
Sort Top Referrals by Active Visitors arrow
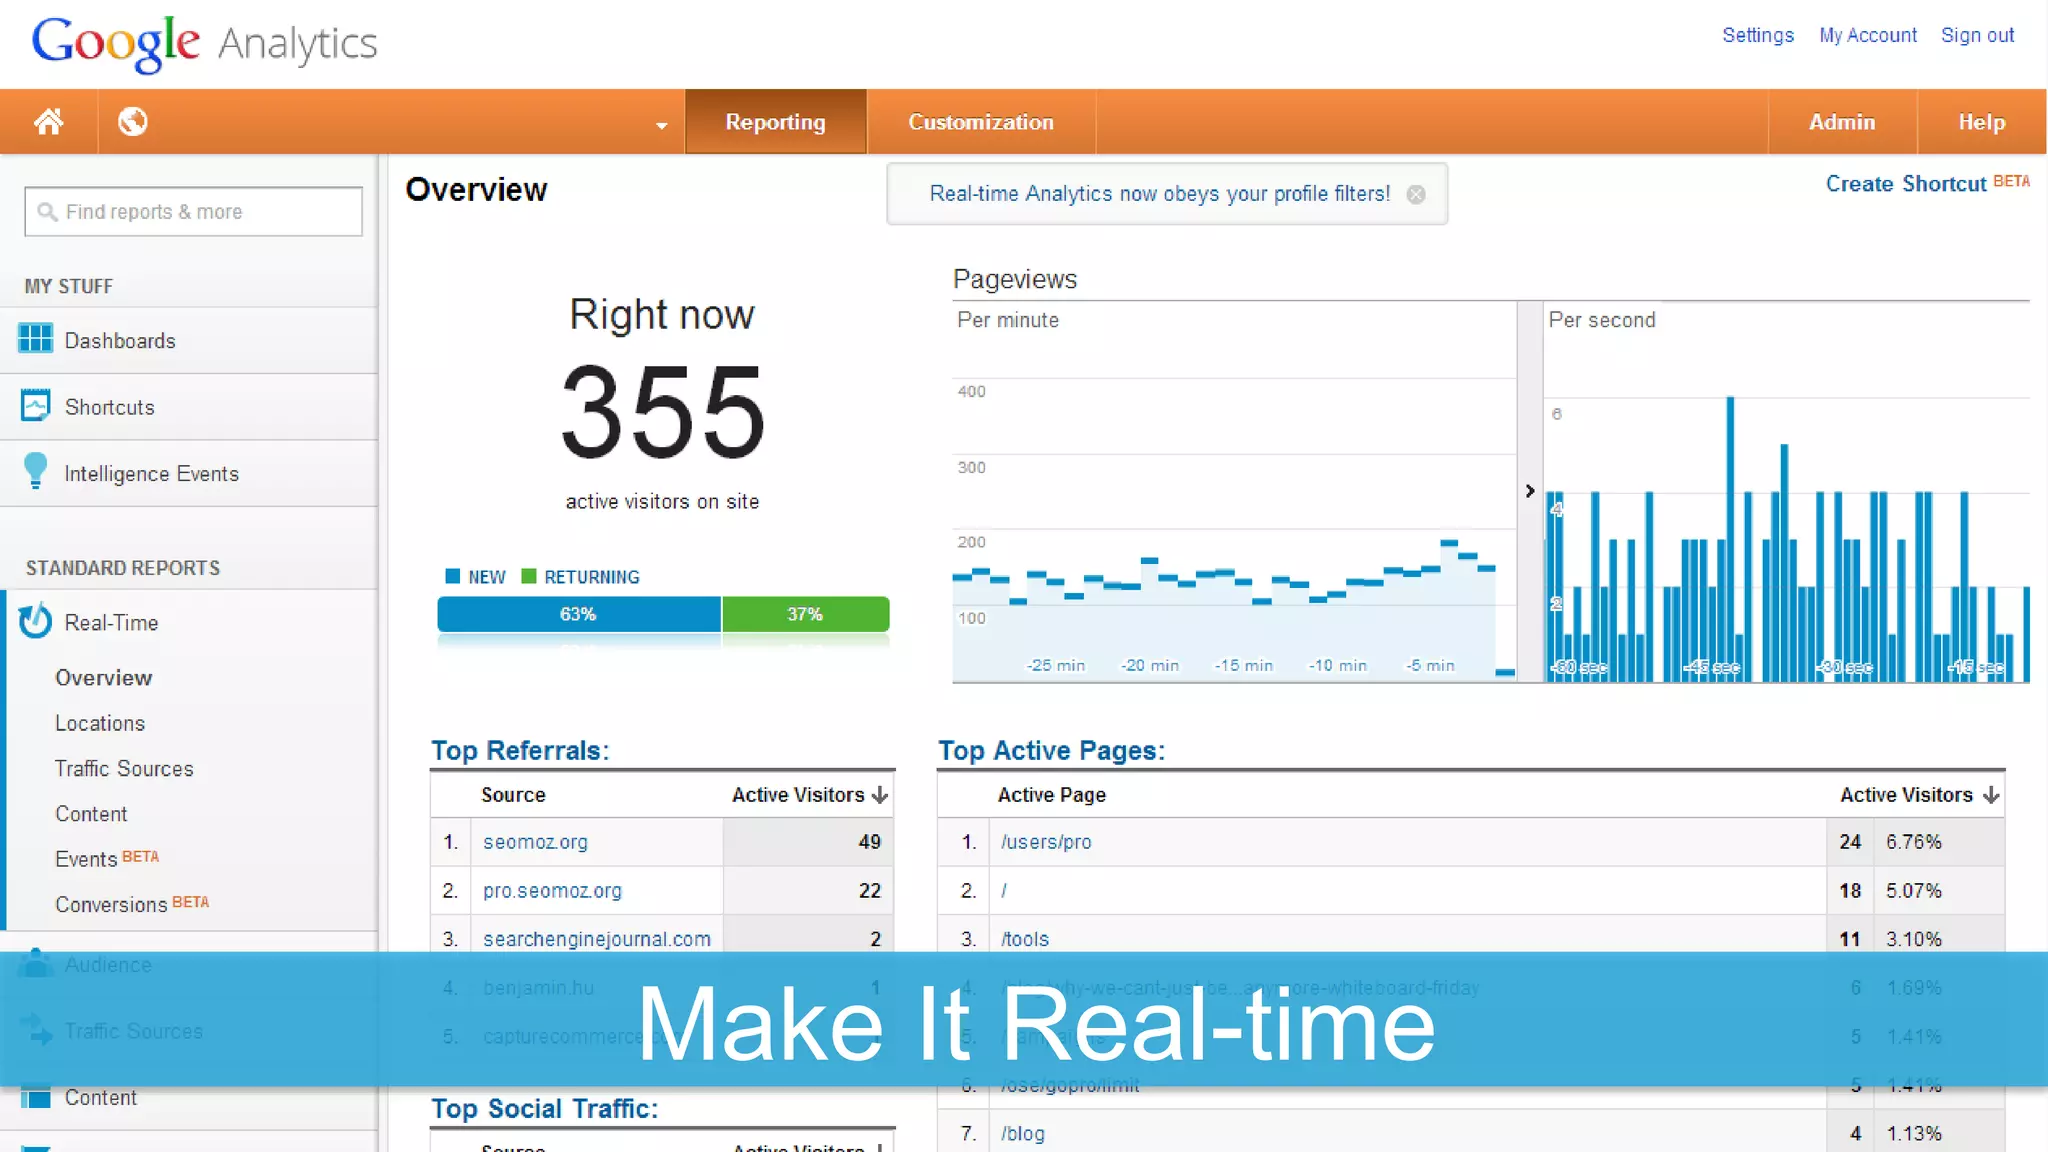[880, 795]
